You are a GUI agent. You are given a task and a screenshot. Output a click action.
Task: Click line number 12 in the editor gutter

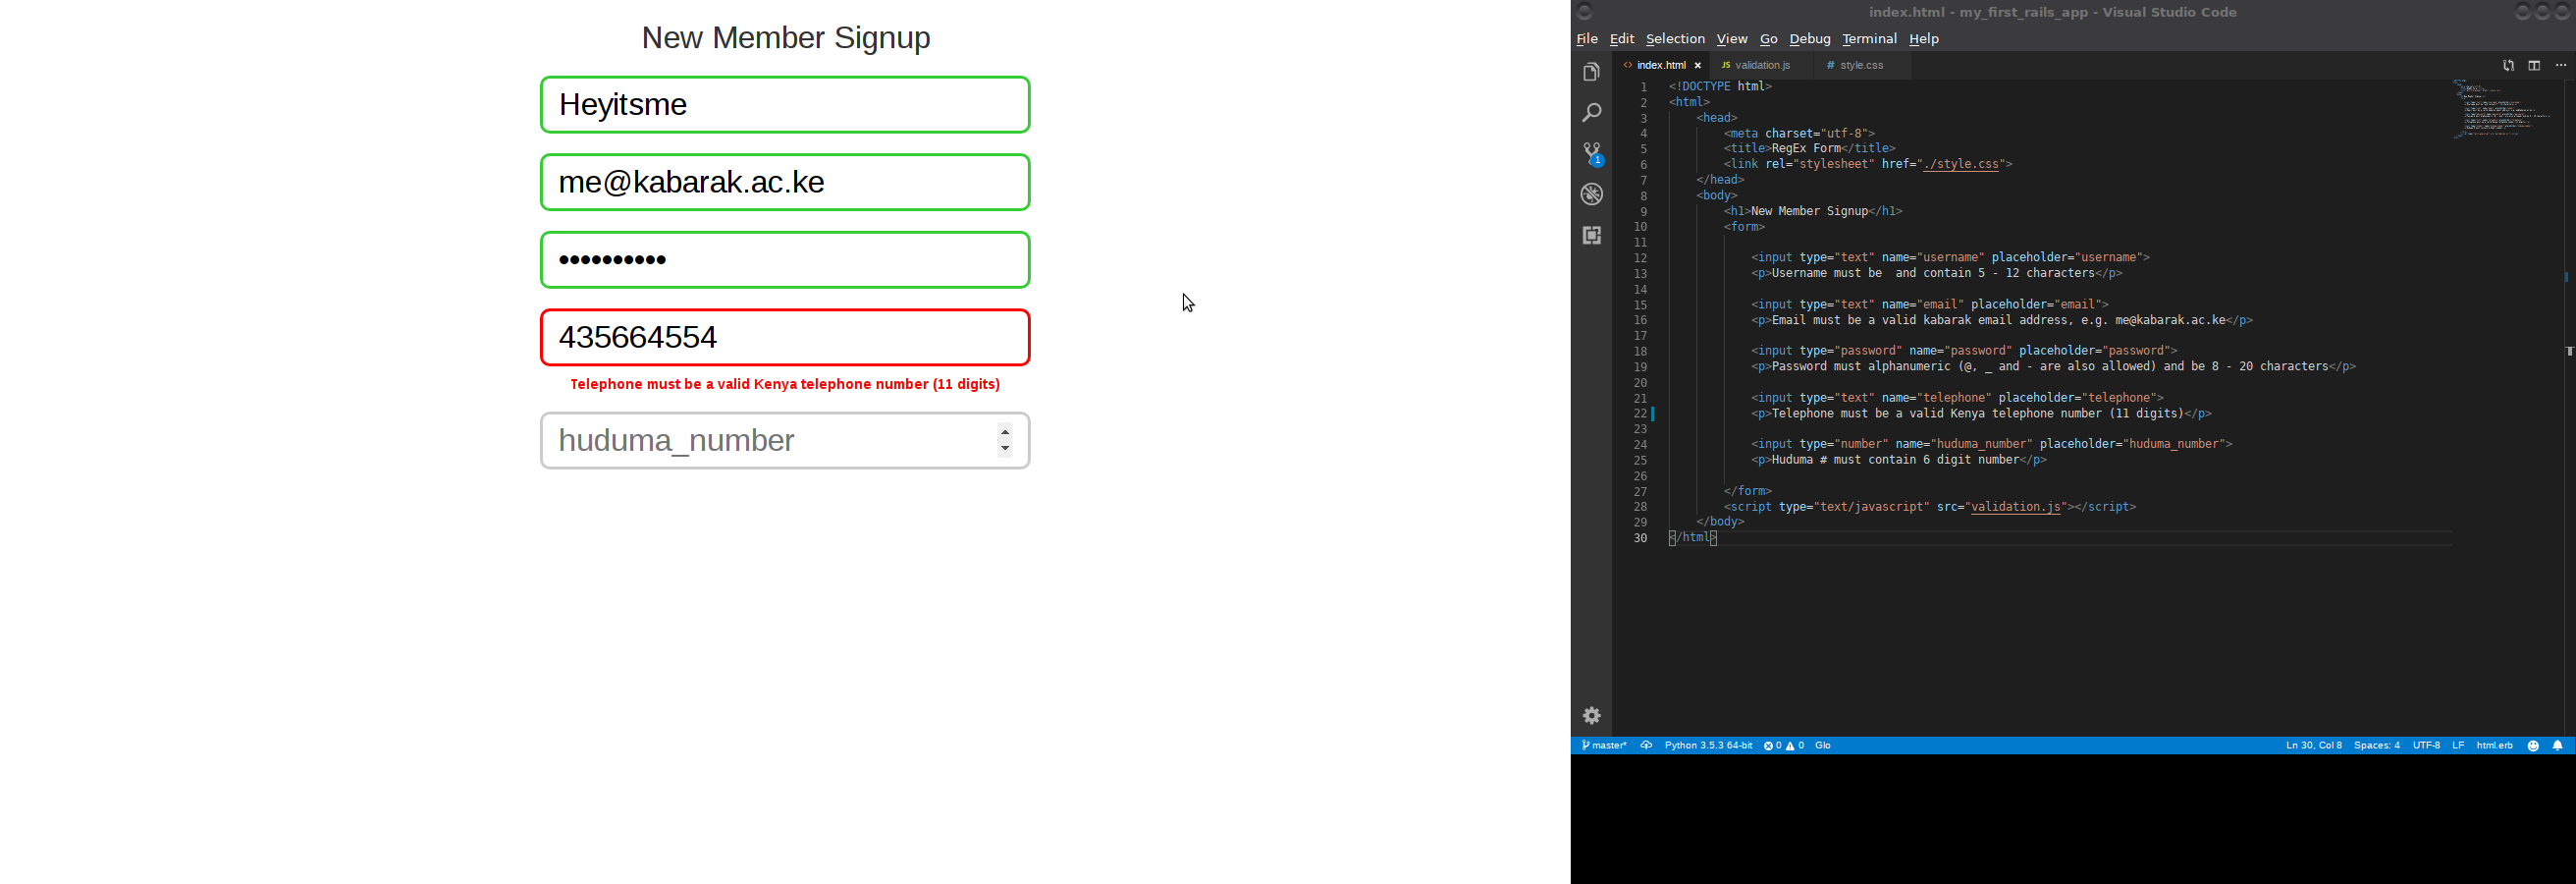pyautogui.click(x=1640, y=258)
